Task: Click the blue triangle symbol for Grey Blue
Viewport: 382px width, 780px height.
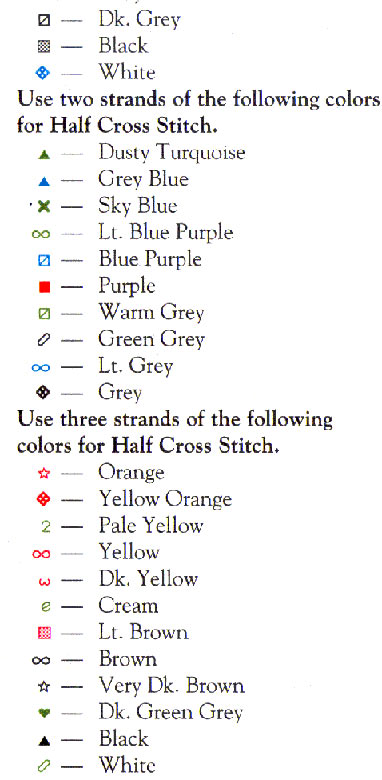Action: click(x=44, y=182)
